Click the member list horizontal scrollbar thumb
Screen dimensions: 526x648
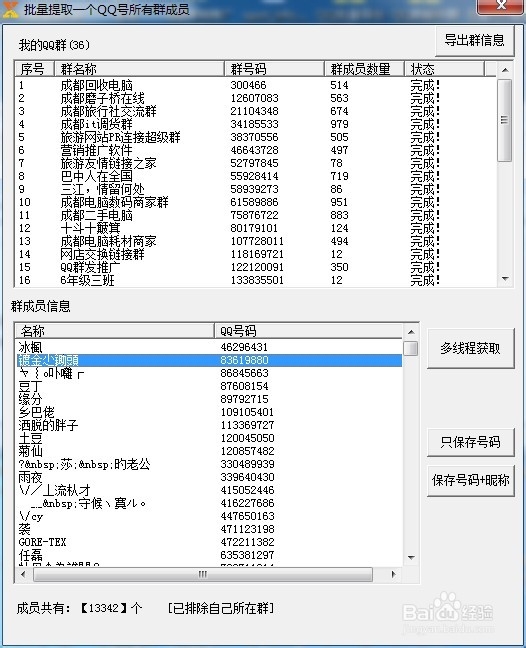click(x=203, y=574)
